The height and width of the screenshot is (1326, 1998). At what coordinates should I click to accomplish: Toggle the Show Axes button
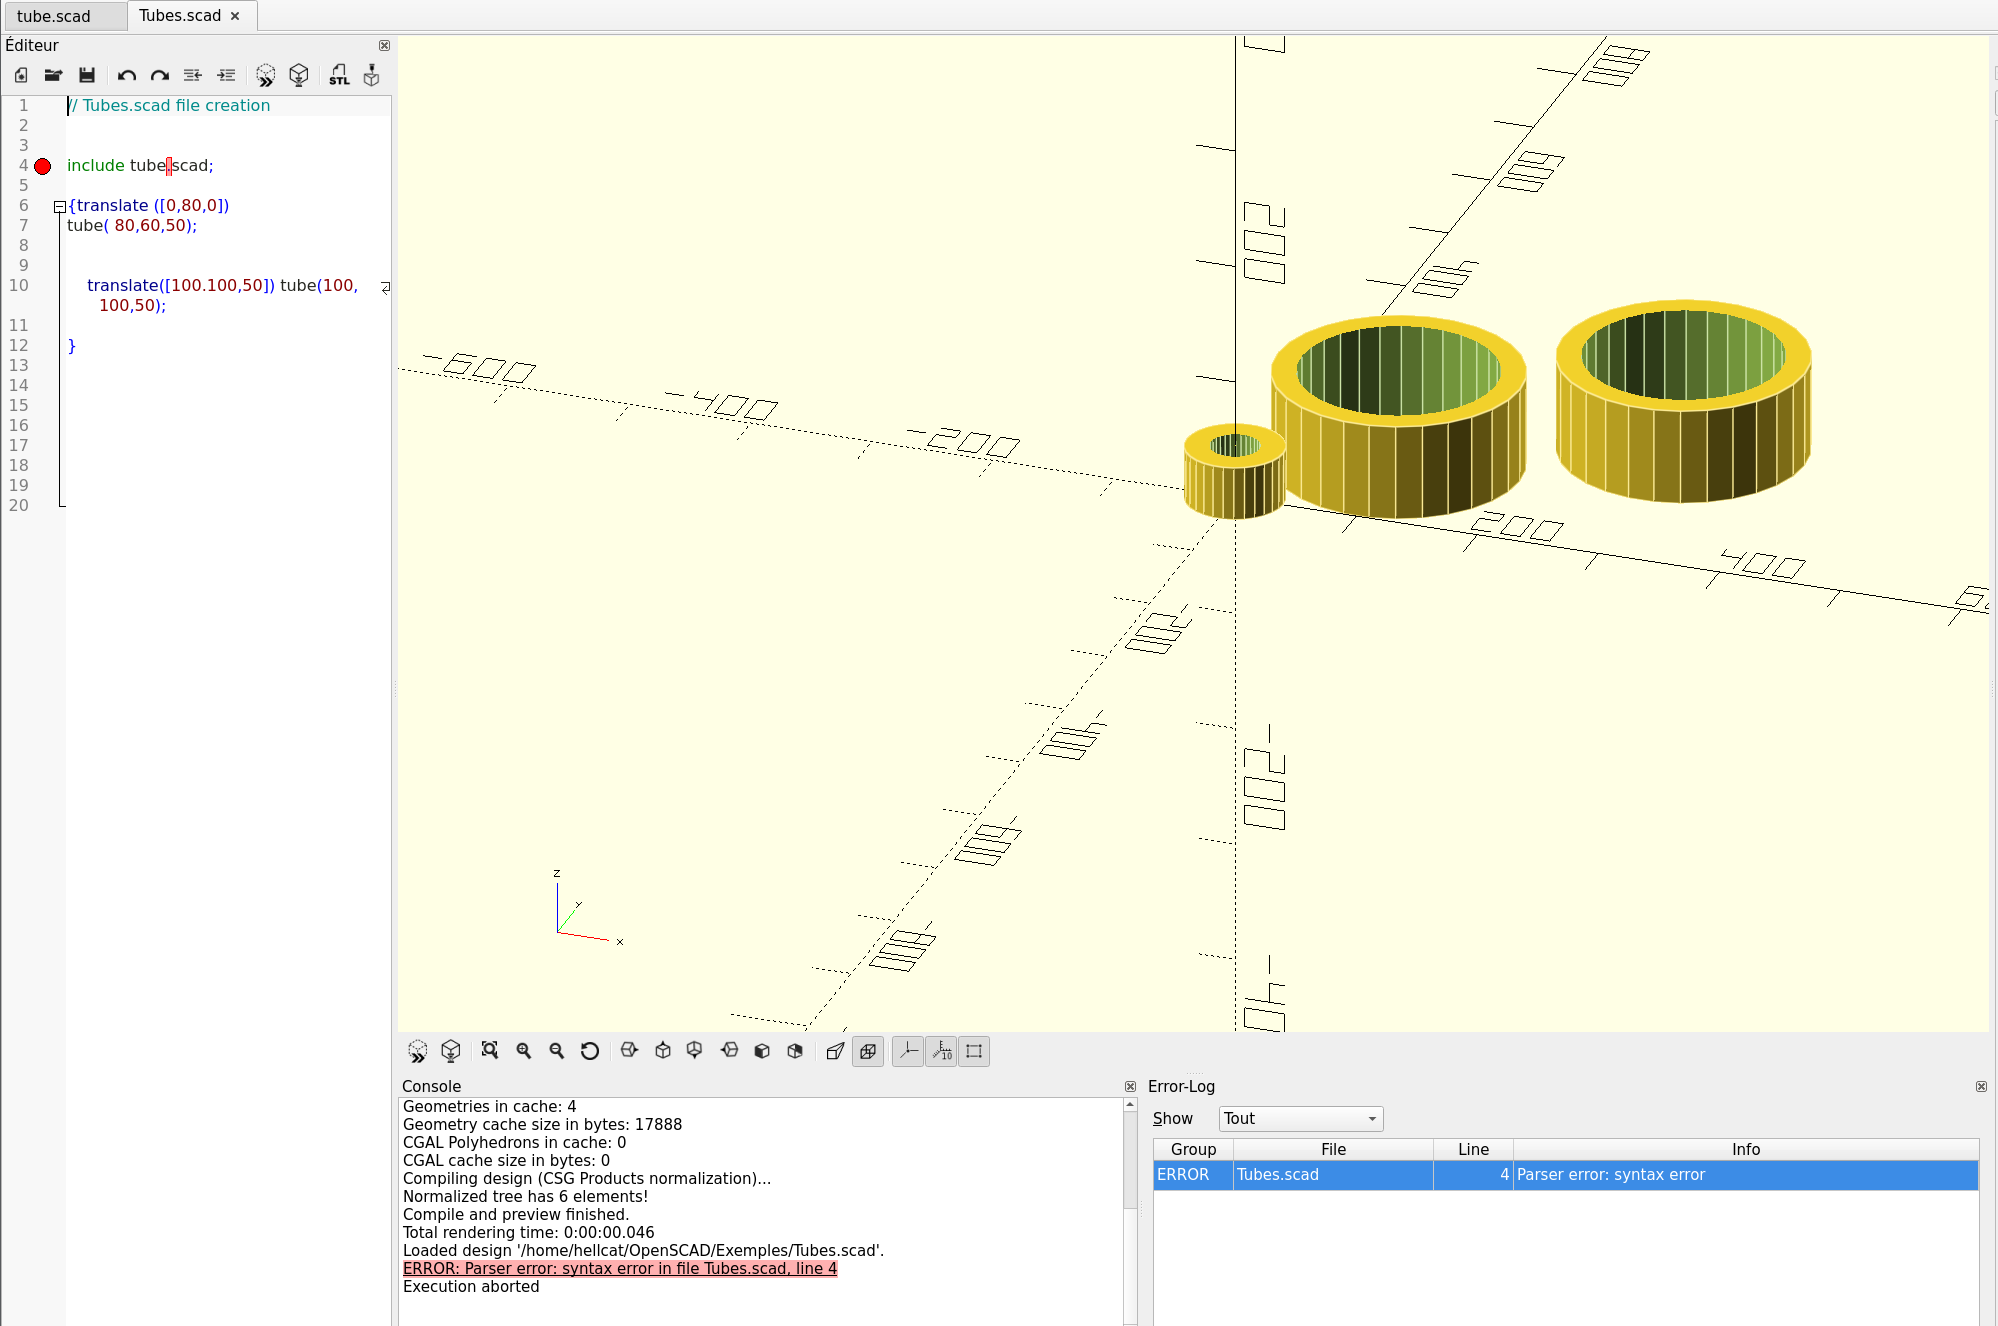[908, 1050]
